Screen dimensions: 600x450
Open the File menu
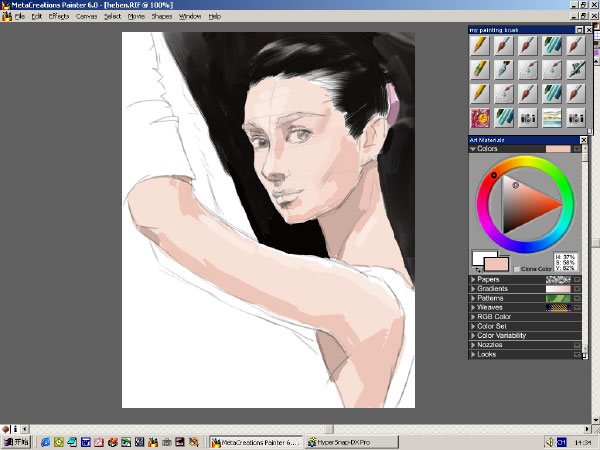click(x=20, y=16)
